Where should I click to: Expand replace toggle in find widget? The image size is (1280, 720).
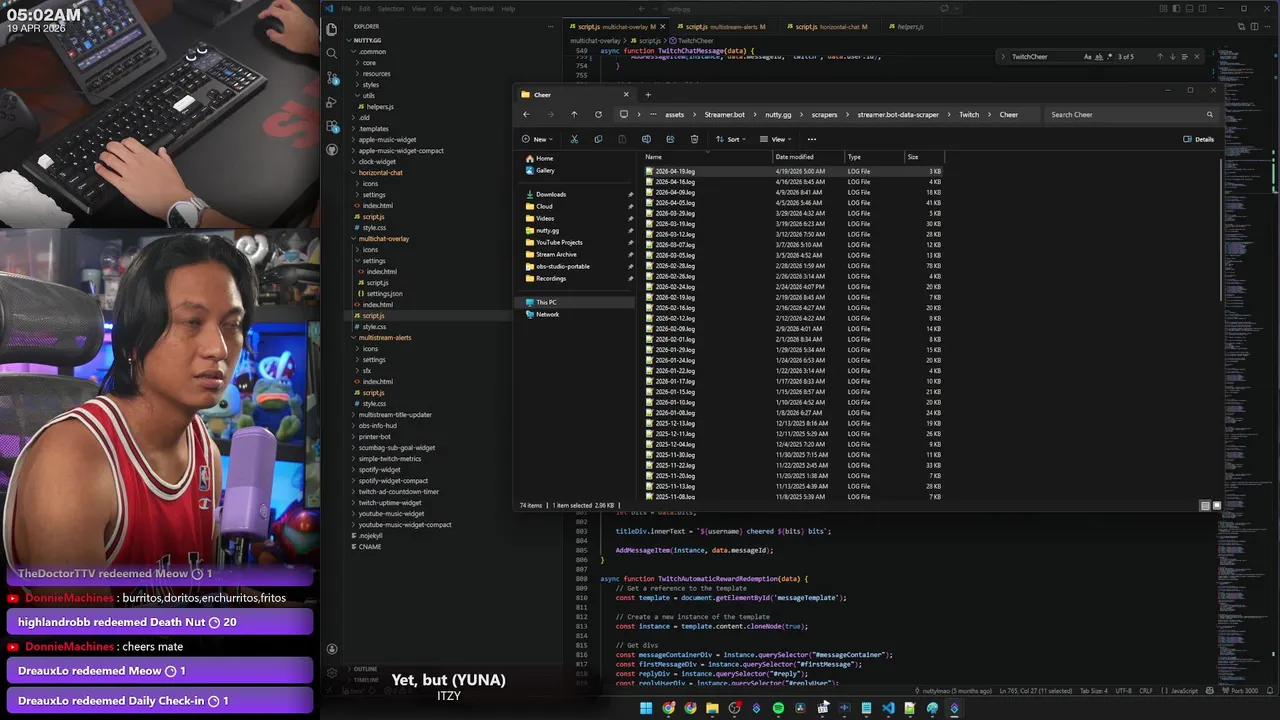point(1002,57)
